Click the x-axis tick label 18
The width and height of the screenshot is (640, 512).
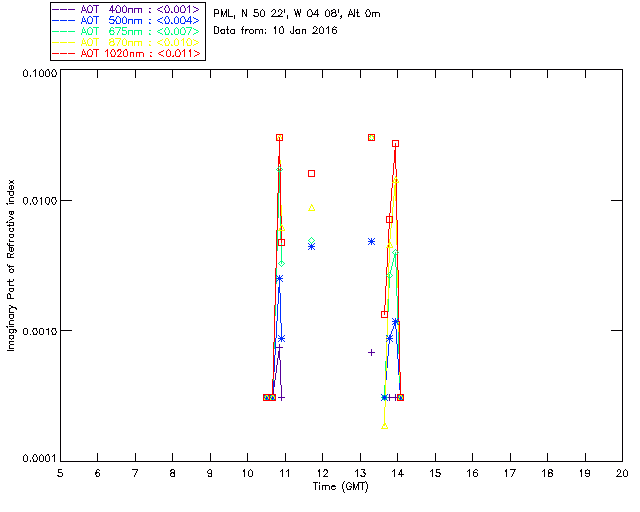[547, 473]
